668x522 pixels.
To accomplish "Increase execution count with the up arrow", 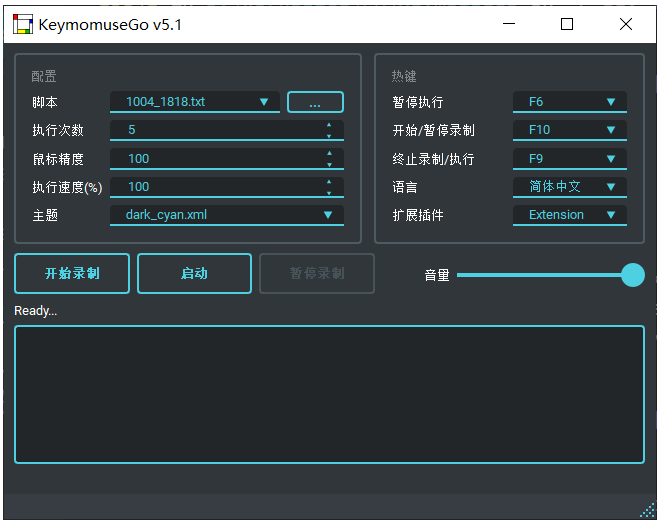I will coord(329,125).
